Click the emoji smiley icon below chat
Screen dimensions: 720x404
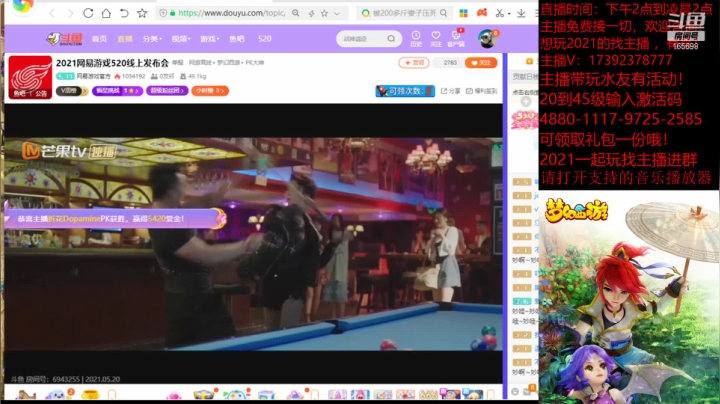(x=515, y=392)
